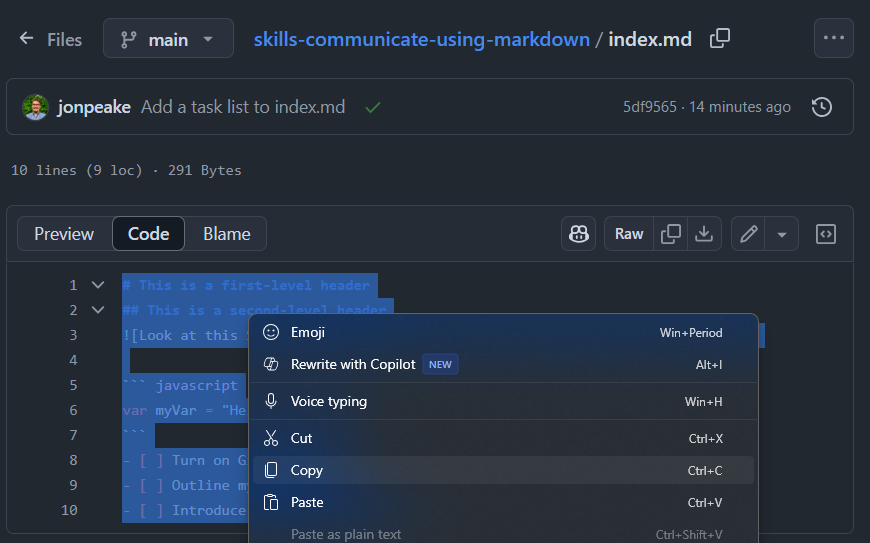870x543 pixels.
Task: Open the main branch dropdown
Action: point(168,38)
